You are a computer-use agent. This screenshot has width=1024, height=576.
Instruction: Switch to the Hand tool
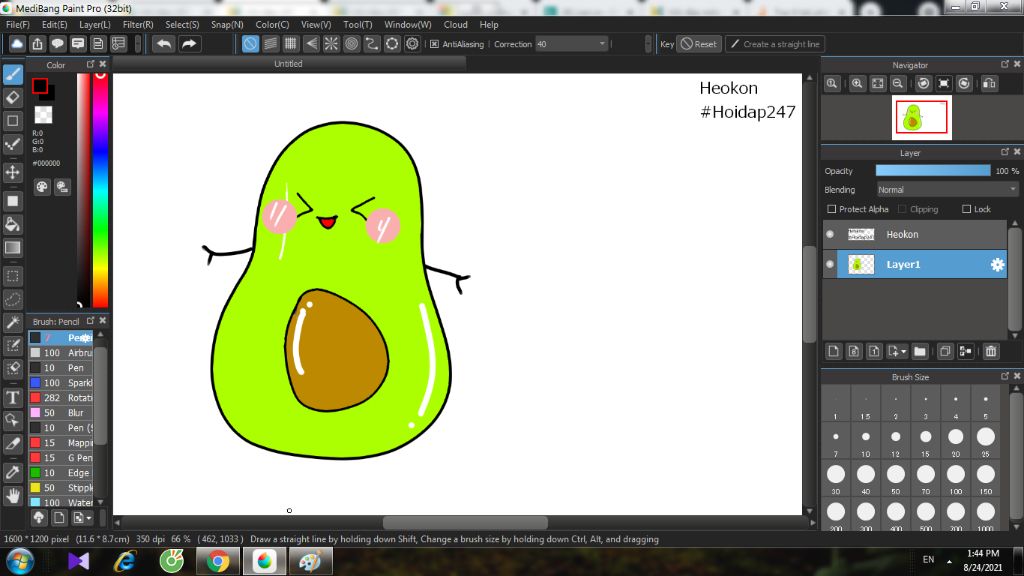tap(13, 496)
